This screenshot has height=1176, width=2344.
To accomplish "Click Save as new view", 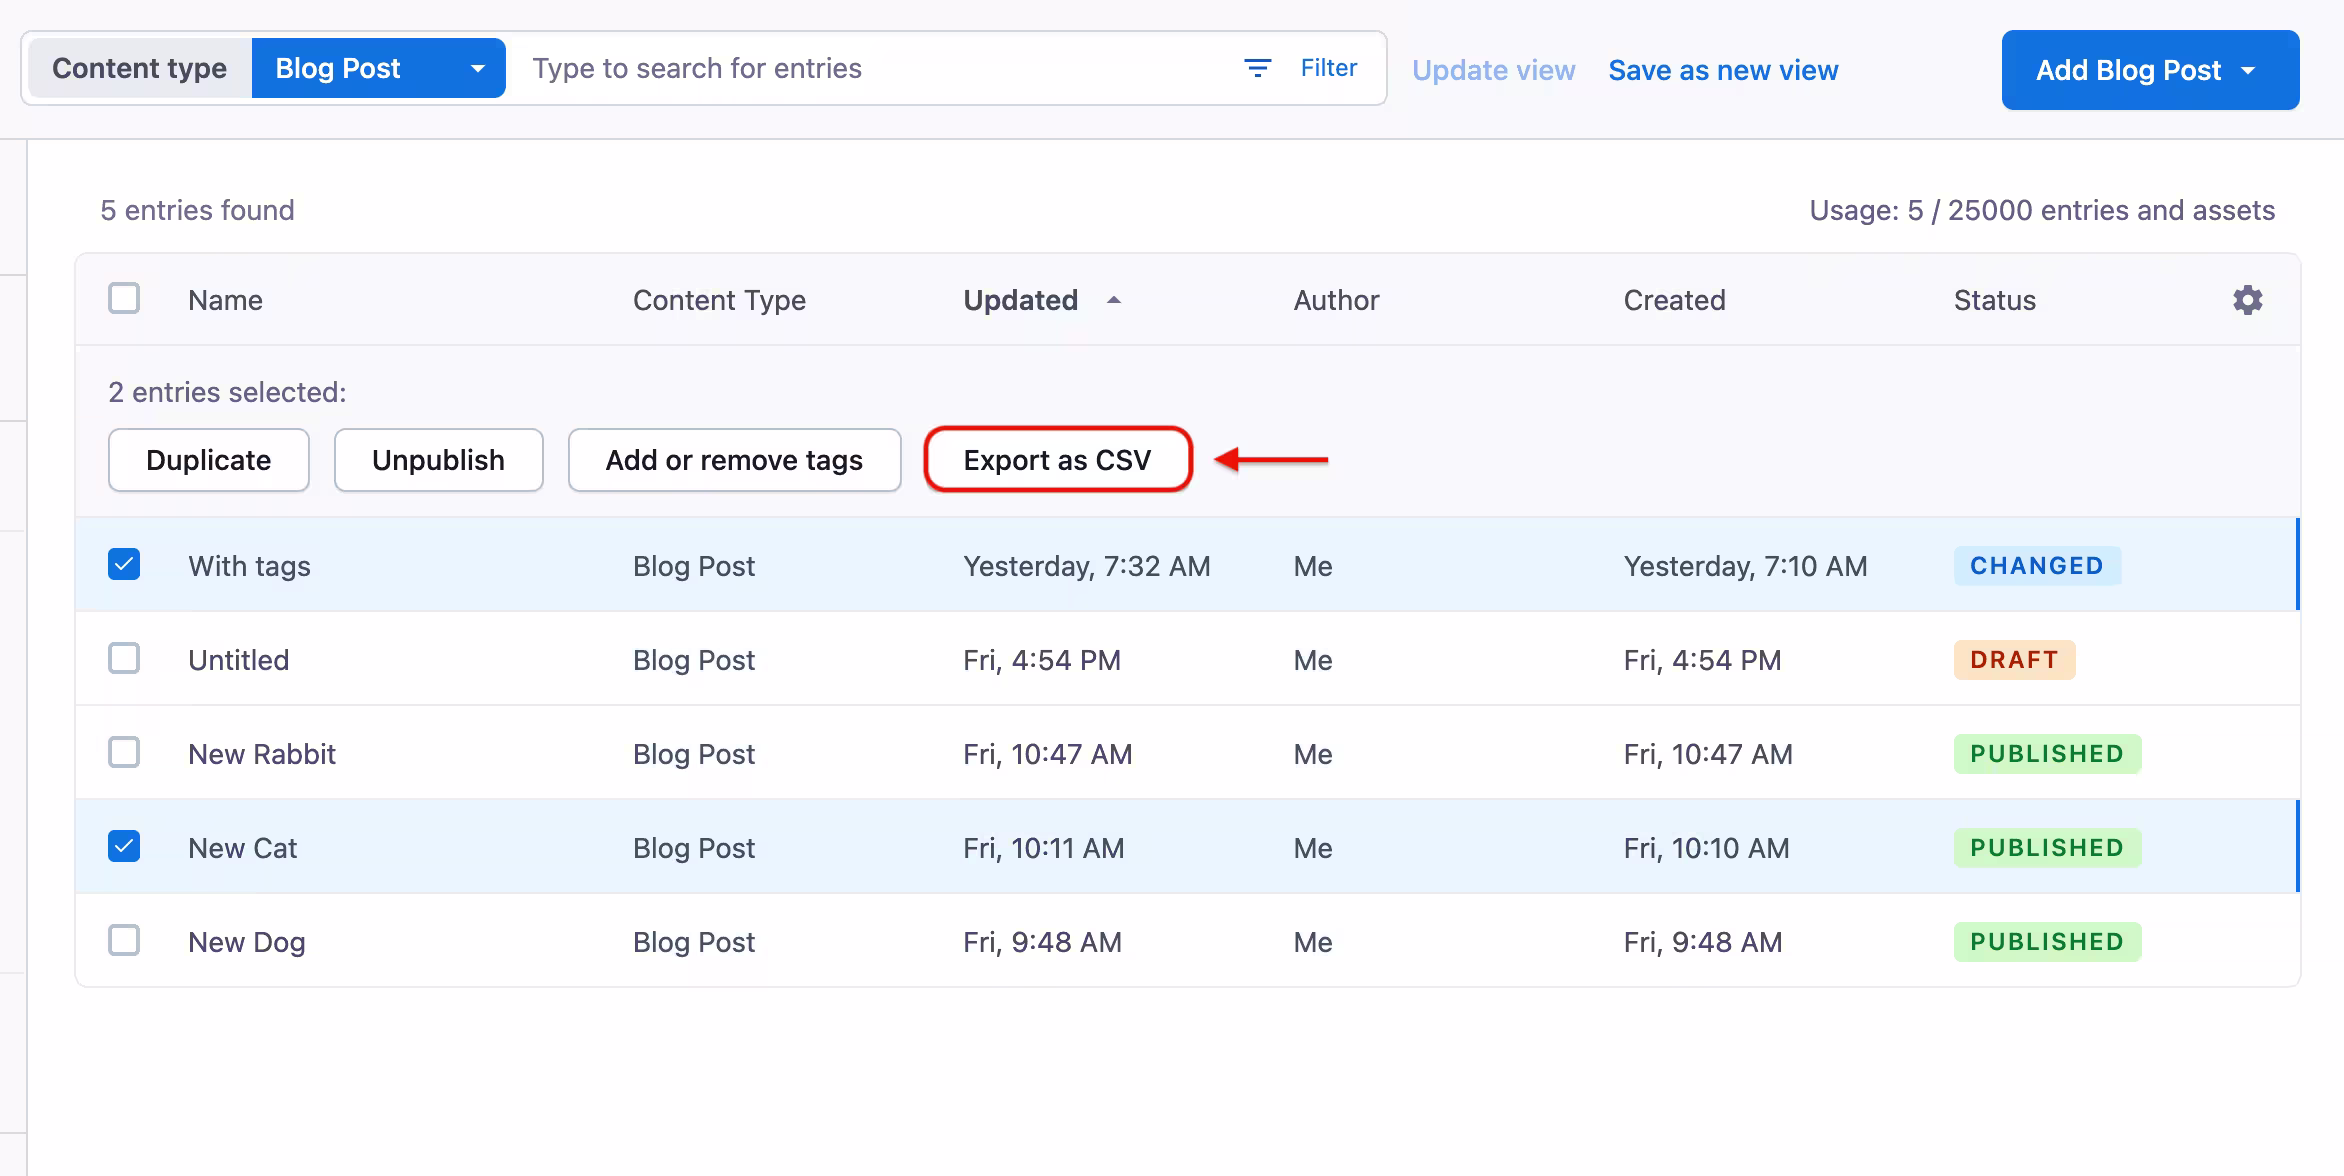I will 1723,70.
